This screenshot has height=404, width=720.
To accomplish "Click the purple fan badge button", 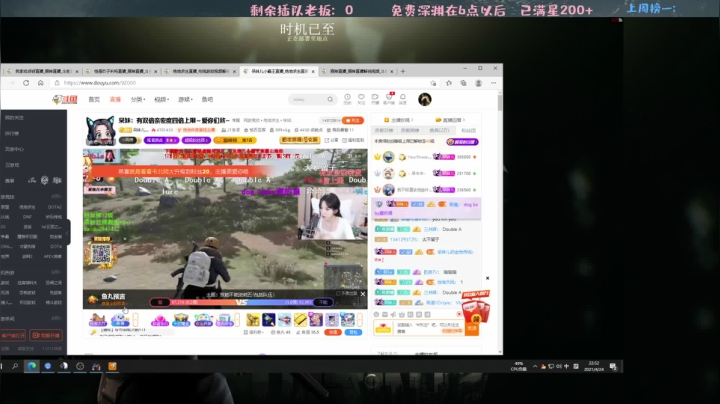I will pyautogui.click(x=462, y=142).
